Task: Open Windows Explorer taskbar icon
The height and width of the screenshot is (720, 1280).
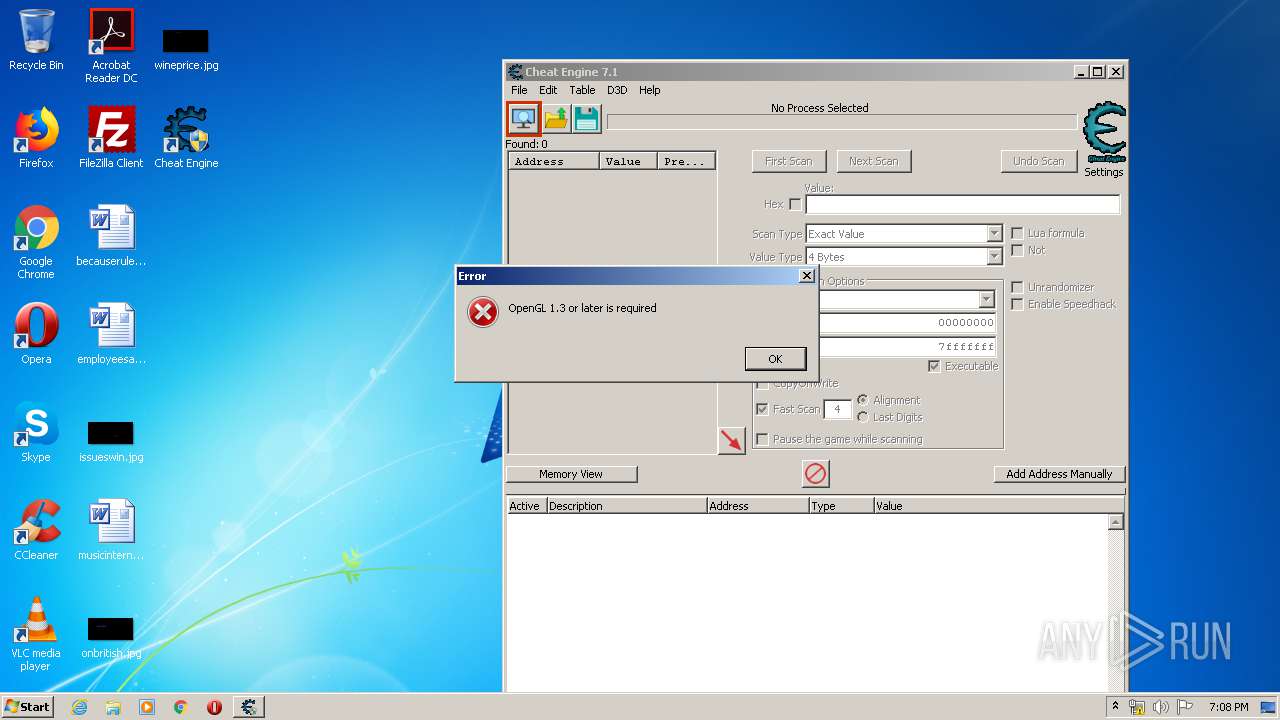Action: pyautogui.click(x=113, y=707)
